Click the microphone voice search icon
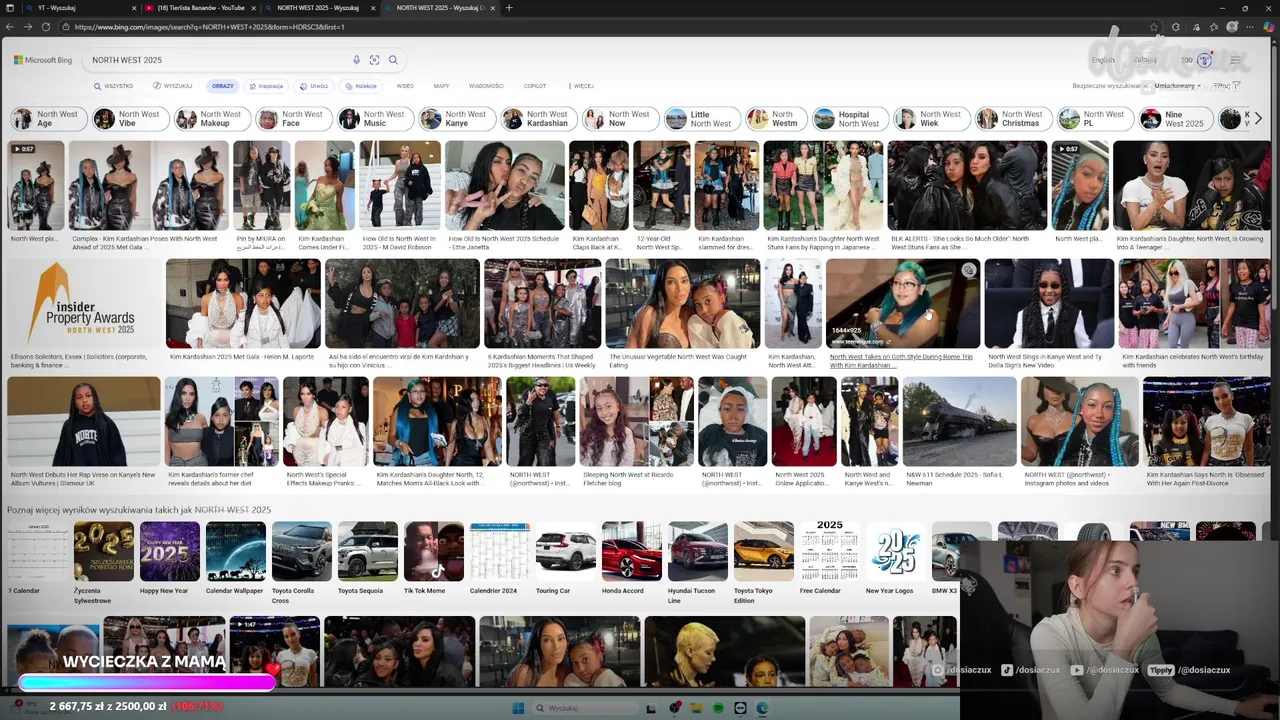 click(x=356, y=60)
